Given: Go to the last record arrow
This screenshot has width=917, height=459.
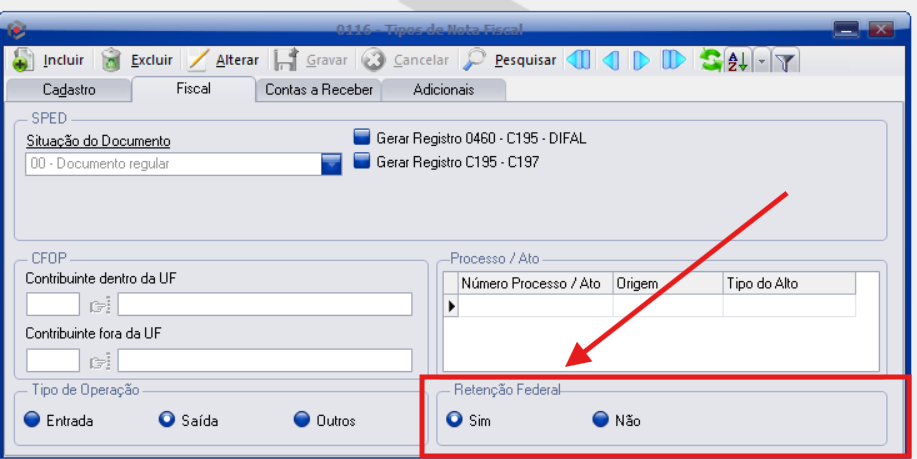Looking at the screenshot, I should (674, 60).
